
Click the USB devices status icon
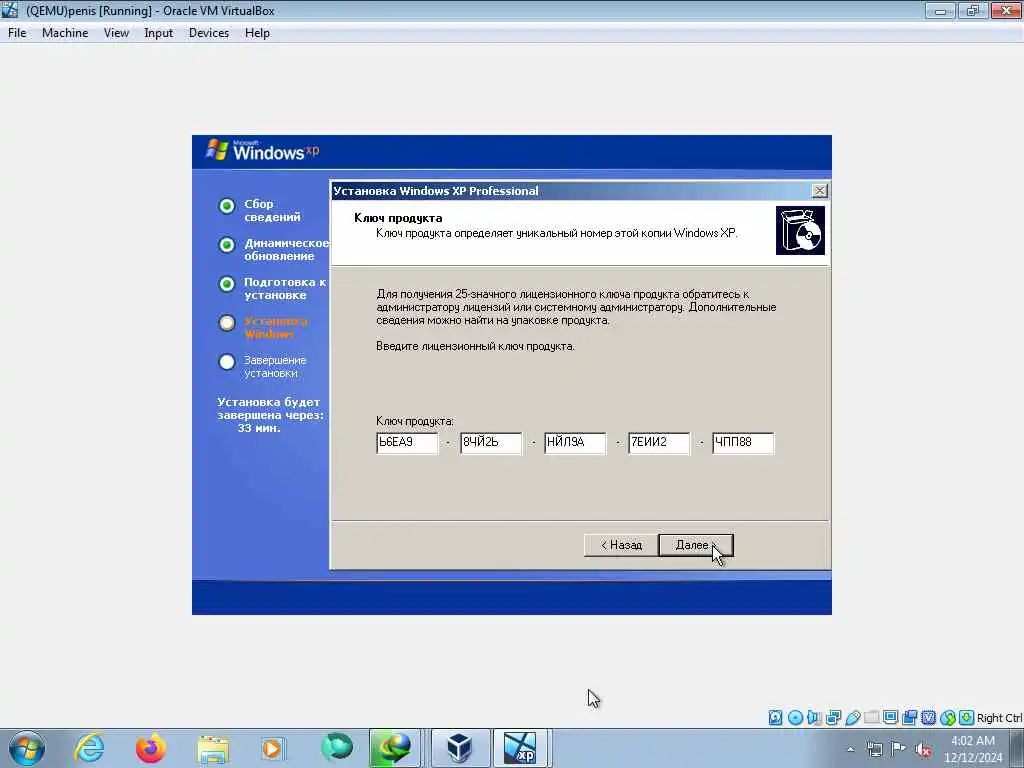pyautogui.click(x=853, y=718)
